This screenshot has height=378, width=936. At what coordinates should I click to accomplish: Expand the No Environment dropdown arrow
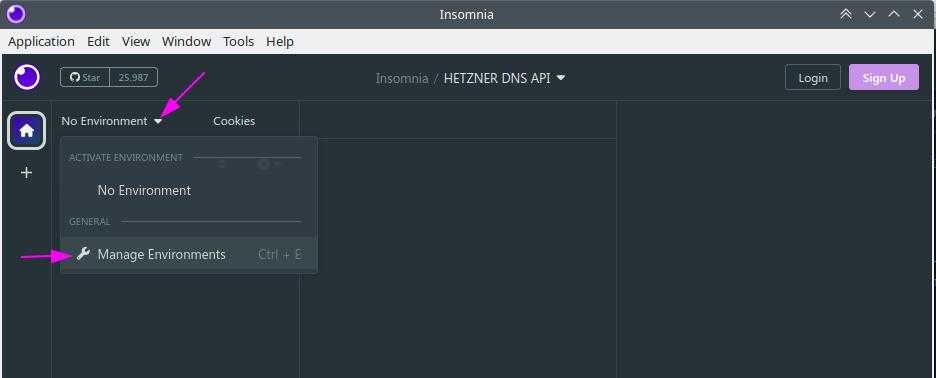(x=158, y=121)
